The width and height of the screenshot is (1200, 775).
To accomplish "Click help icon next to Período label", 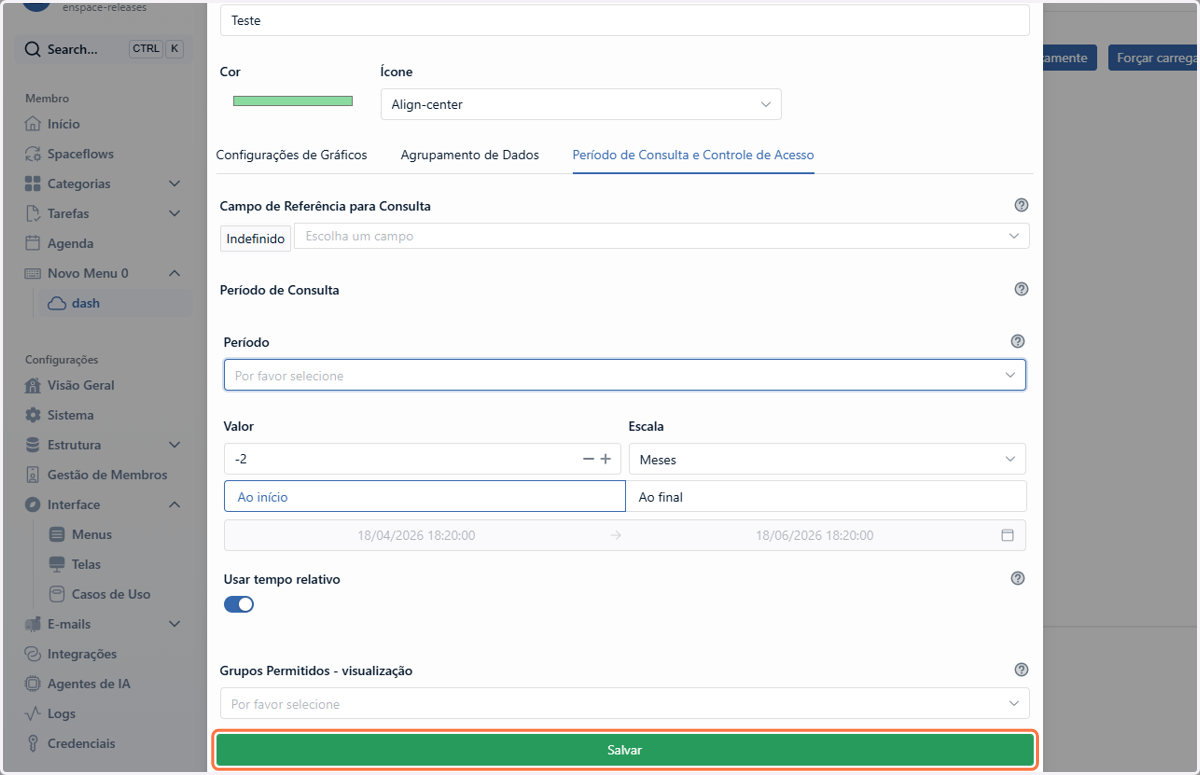I will click(x=1018, y=341).
